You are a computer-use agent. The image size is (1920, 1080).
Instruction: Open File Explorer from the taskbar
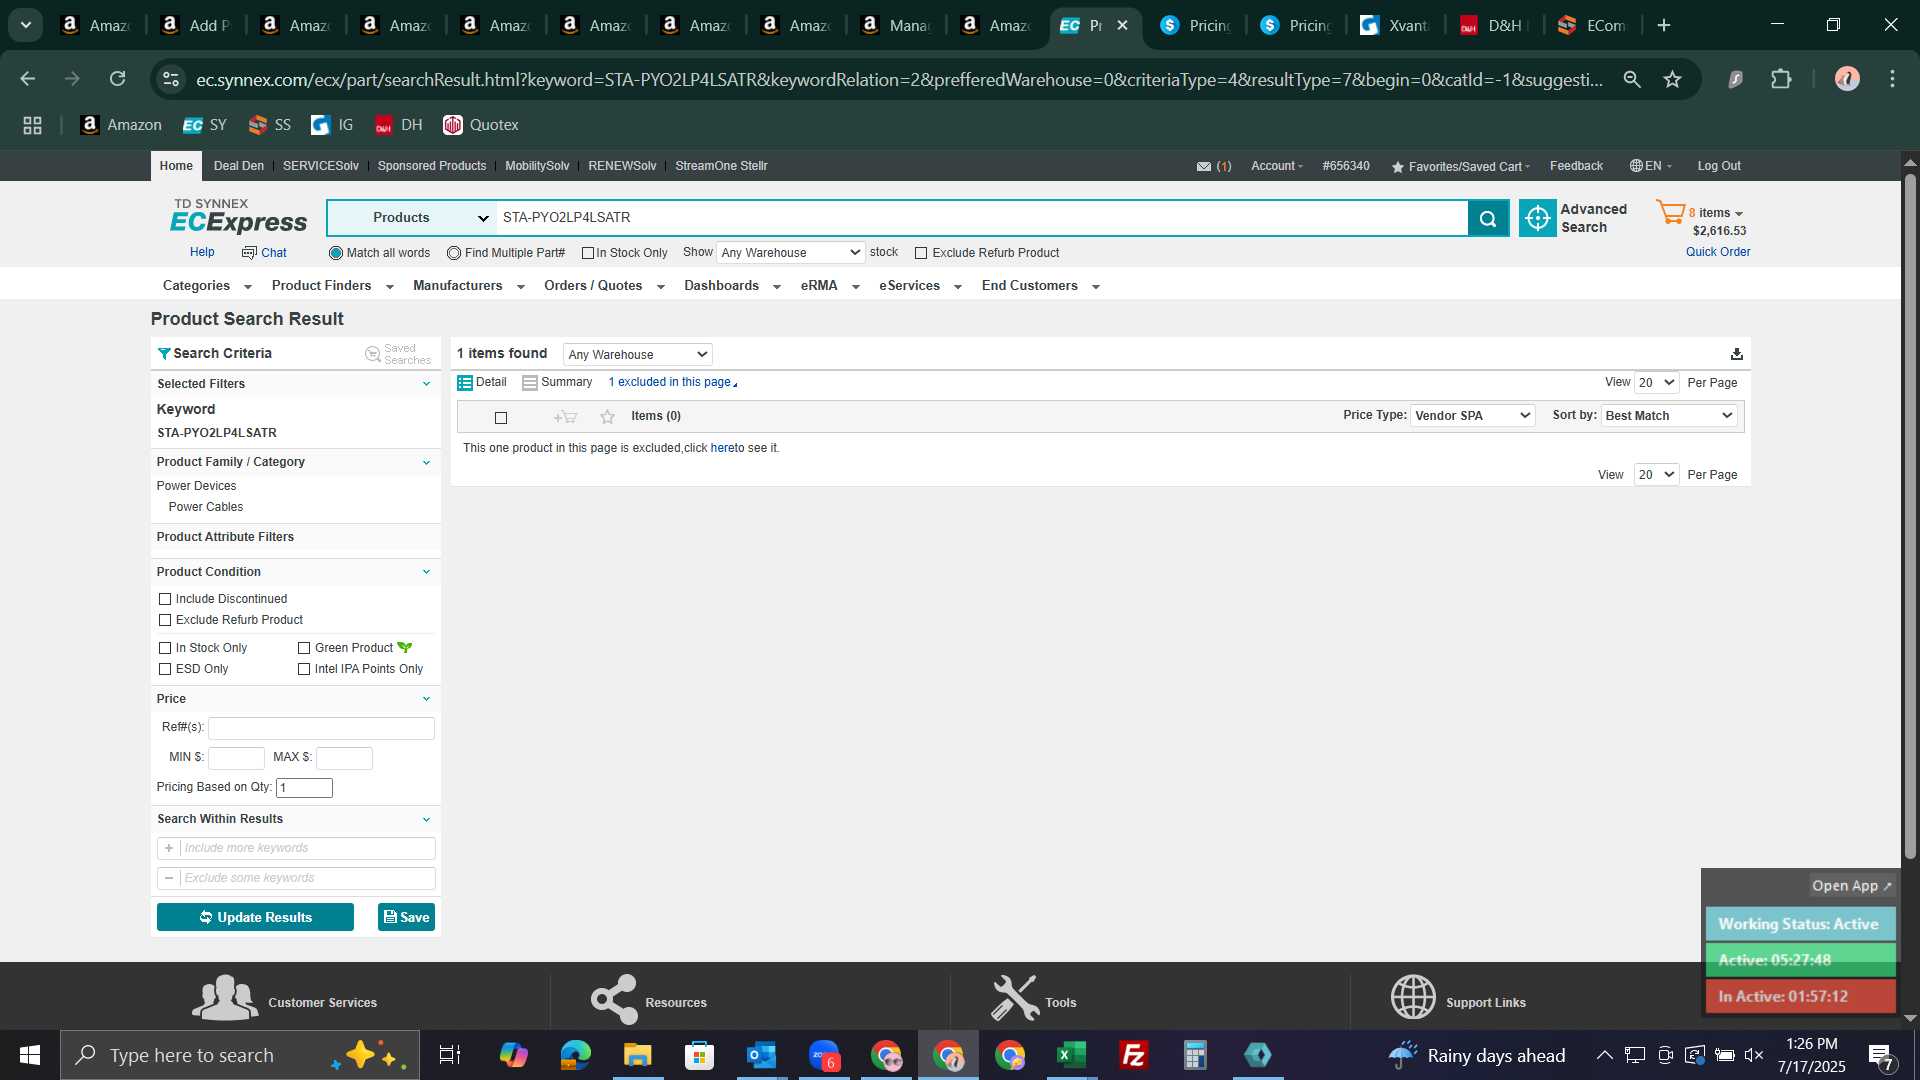point(637,1055)
